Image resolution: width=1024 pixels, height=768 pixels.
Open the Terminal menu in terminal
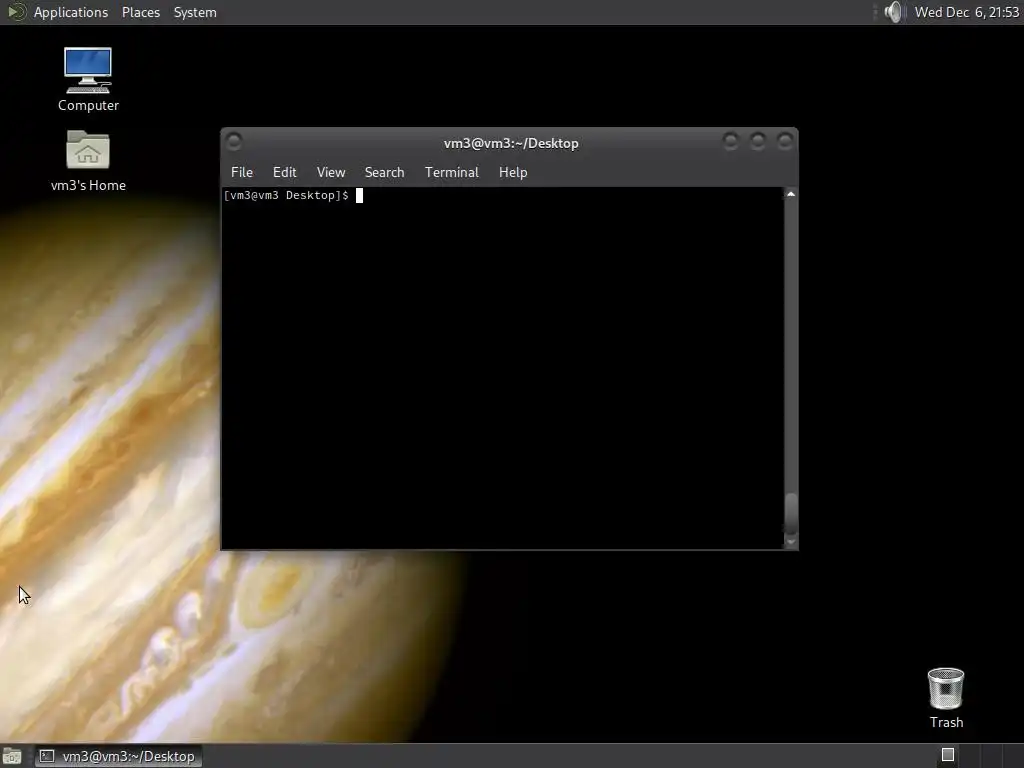(x=452, y=172)
